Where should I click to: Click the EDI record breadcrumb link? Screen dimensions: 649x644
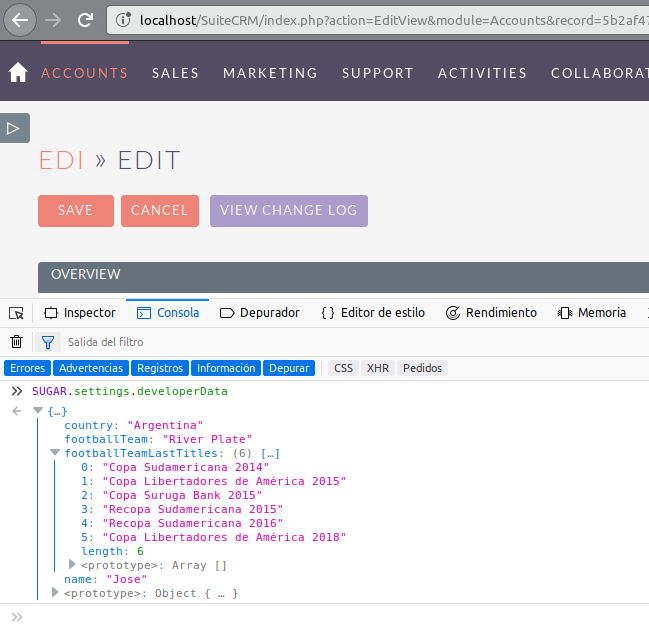coord(61,160)
